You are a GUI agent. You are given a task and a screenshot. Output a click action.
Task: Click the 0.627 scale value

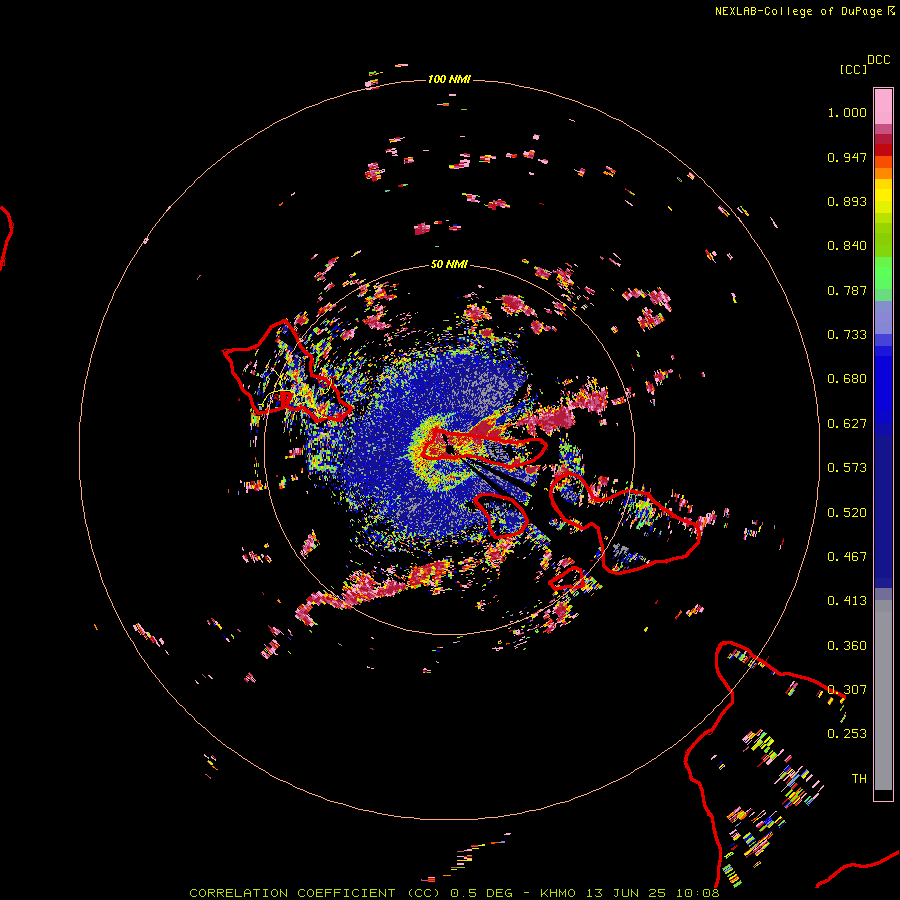pos(847,424)
